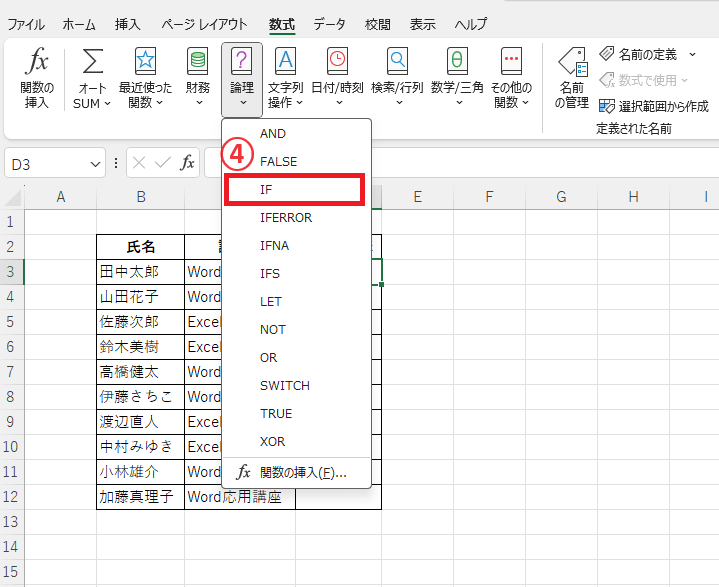Screen dimensions: 719x587
Task: Click the confirm checkmark in formula bar
Action: (163, 162)
